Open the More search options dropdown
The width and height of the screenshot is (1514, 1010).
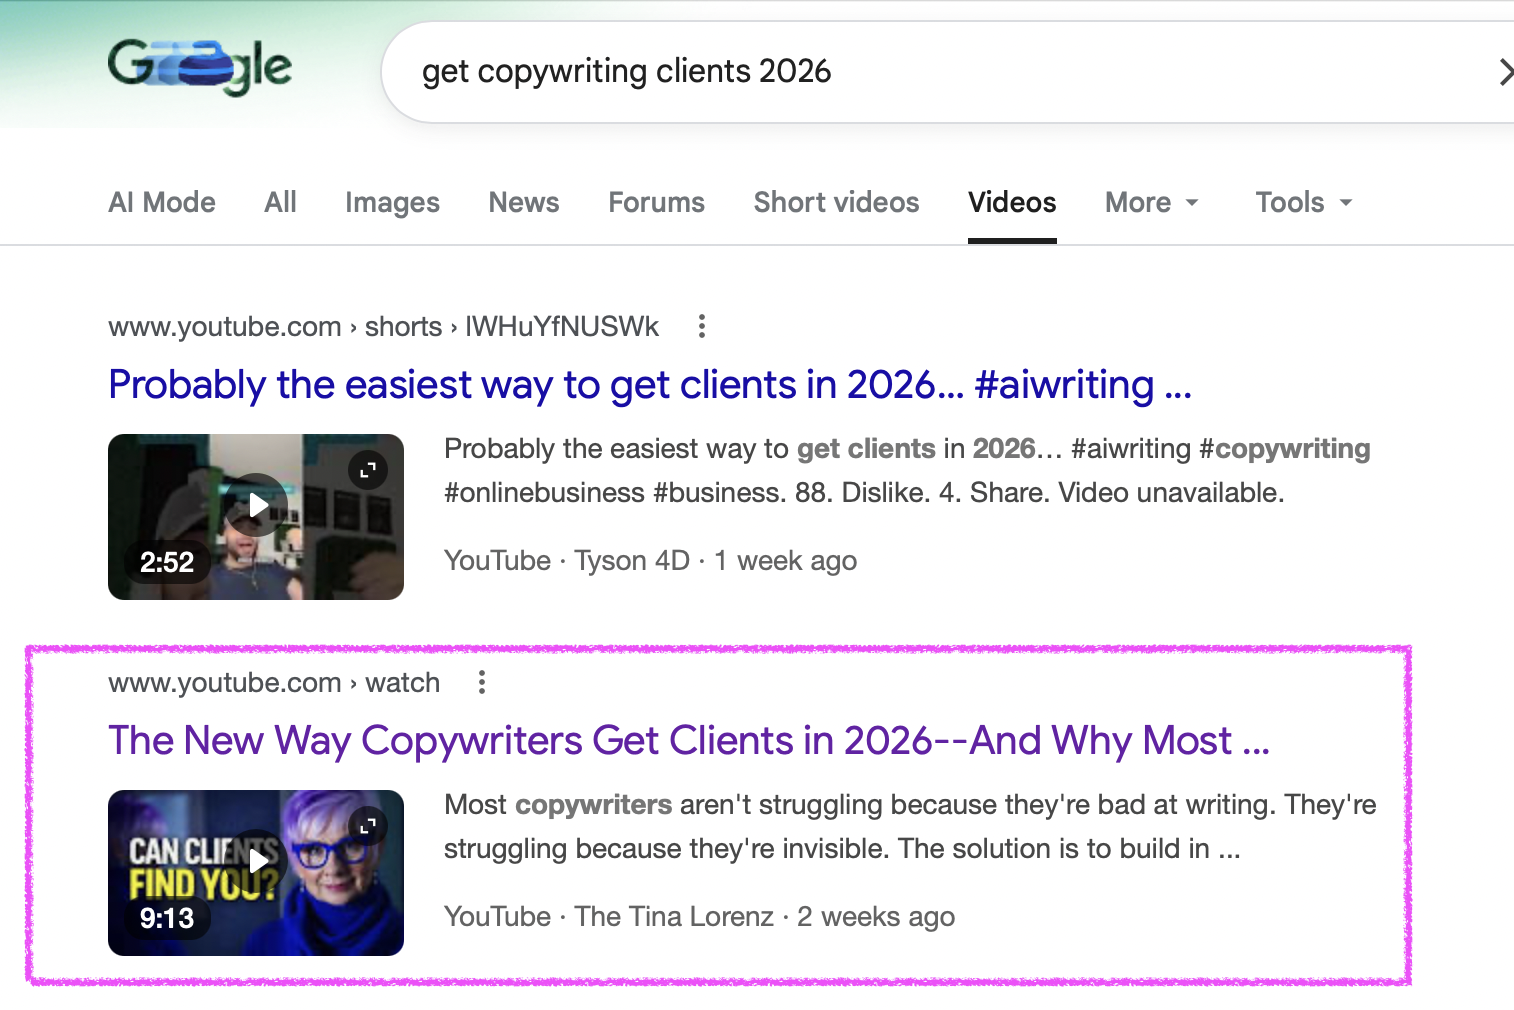coord(1151,202)
